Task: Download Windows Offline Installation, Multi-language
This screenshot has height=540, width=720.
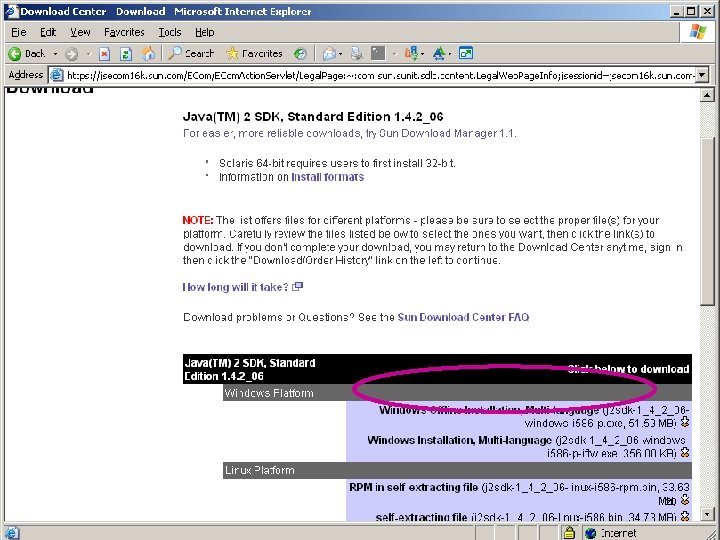Action: tap(489, 410)
